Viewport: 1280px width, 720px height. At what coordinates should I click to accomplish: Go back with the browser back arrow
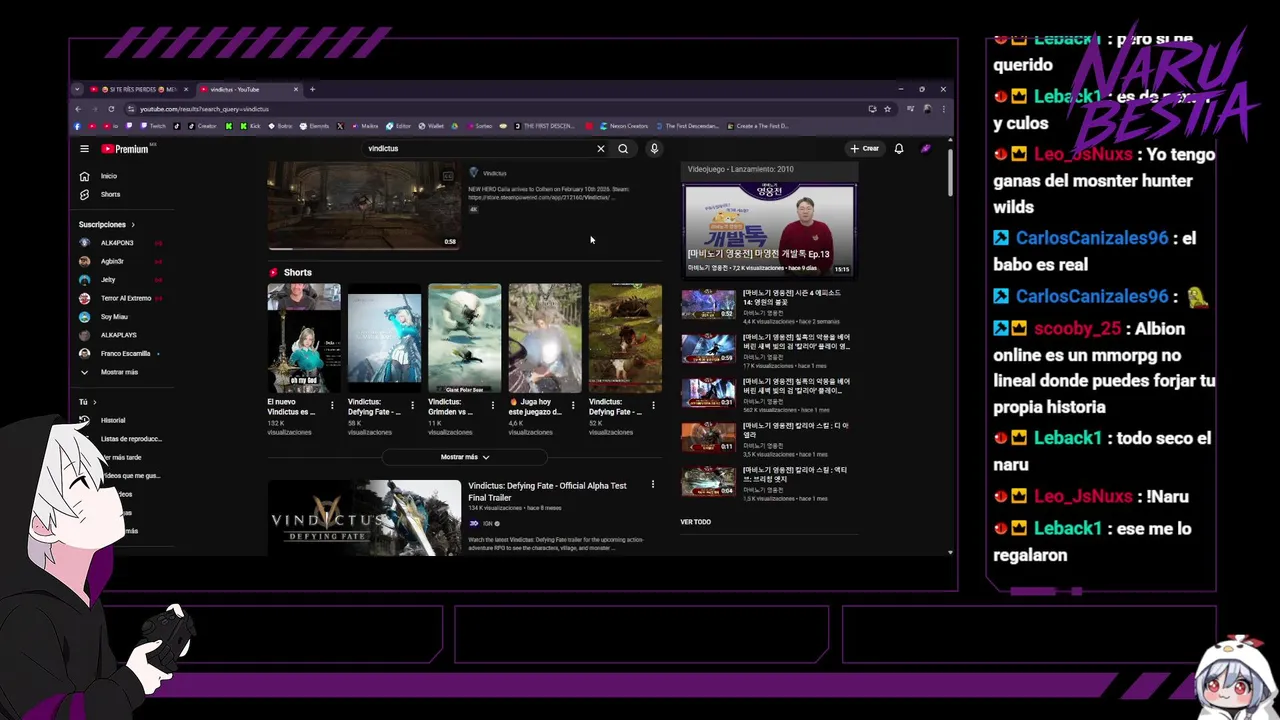[78, 108]
